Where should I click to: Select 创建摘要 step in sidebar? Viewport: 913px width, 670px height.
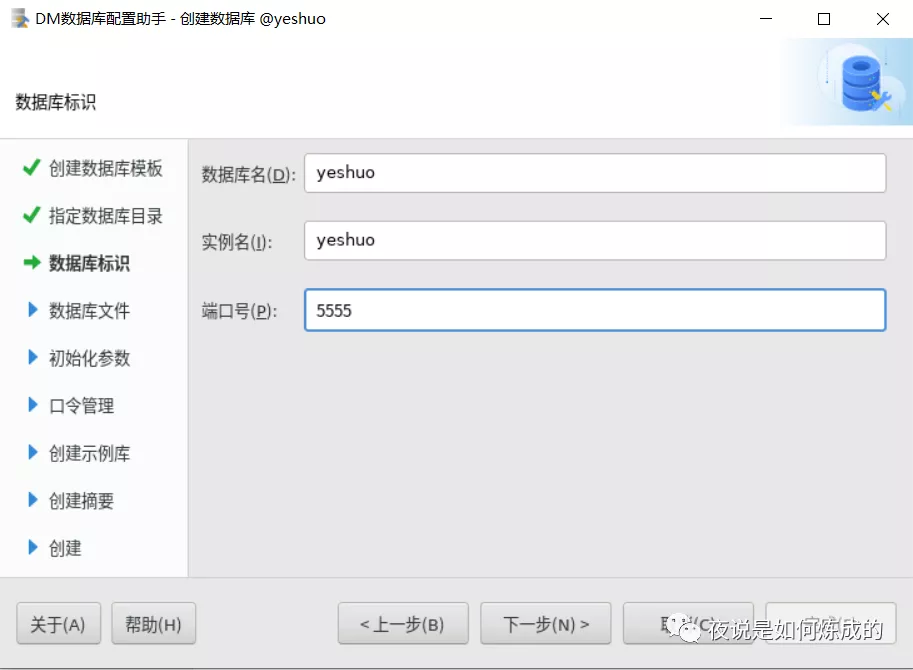pos(82,501)
